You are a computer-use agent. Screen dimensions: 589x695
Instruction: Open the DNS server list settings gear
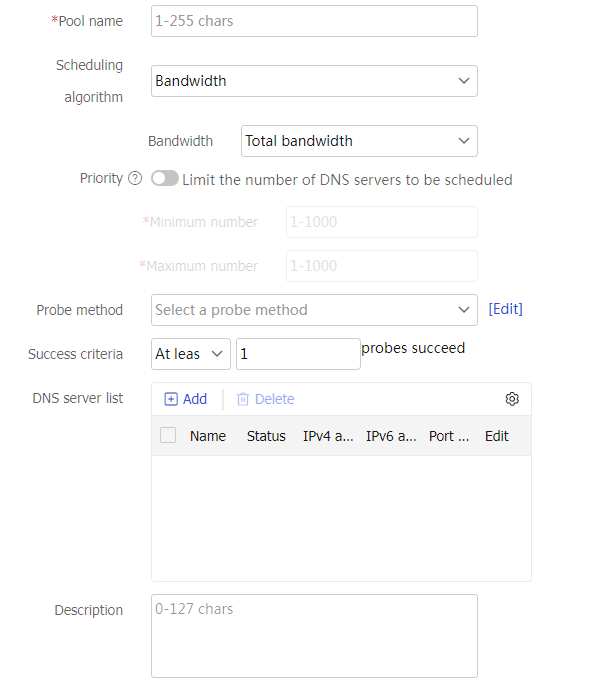(512, 399)
